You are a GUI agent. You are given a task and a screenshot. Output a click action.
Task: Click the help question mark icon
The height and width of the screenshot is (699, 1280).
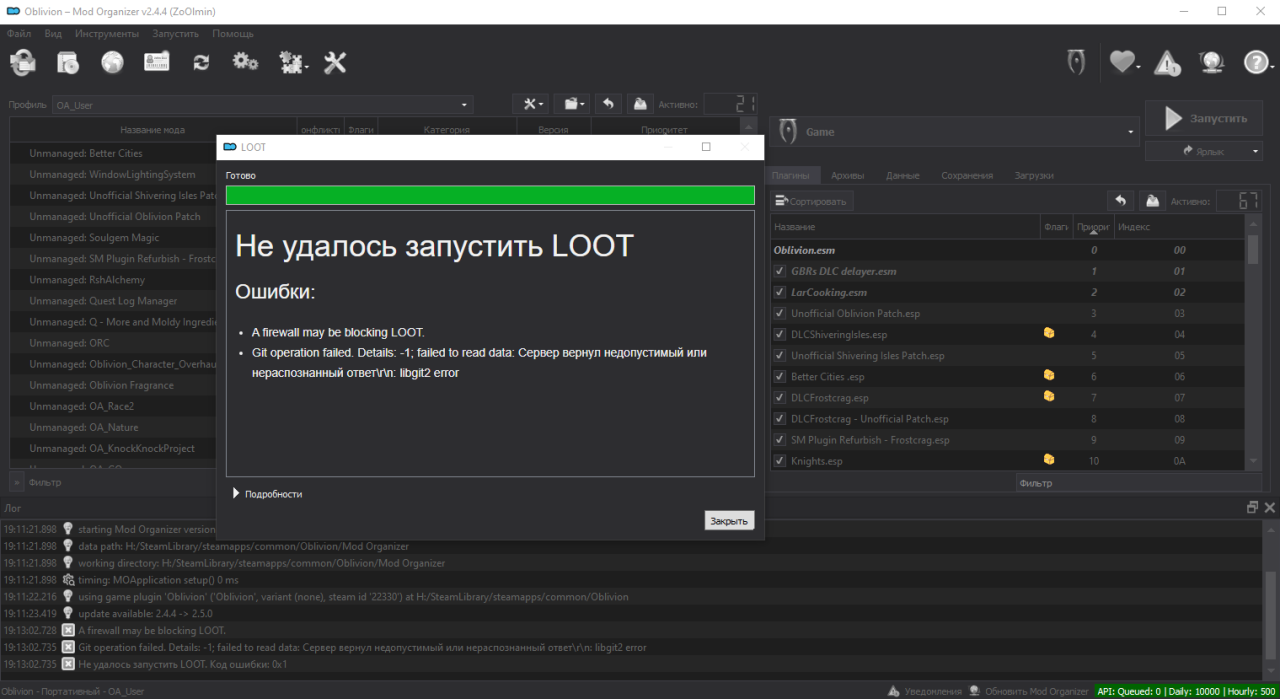[x=1256, y=63]
